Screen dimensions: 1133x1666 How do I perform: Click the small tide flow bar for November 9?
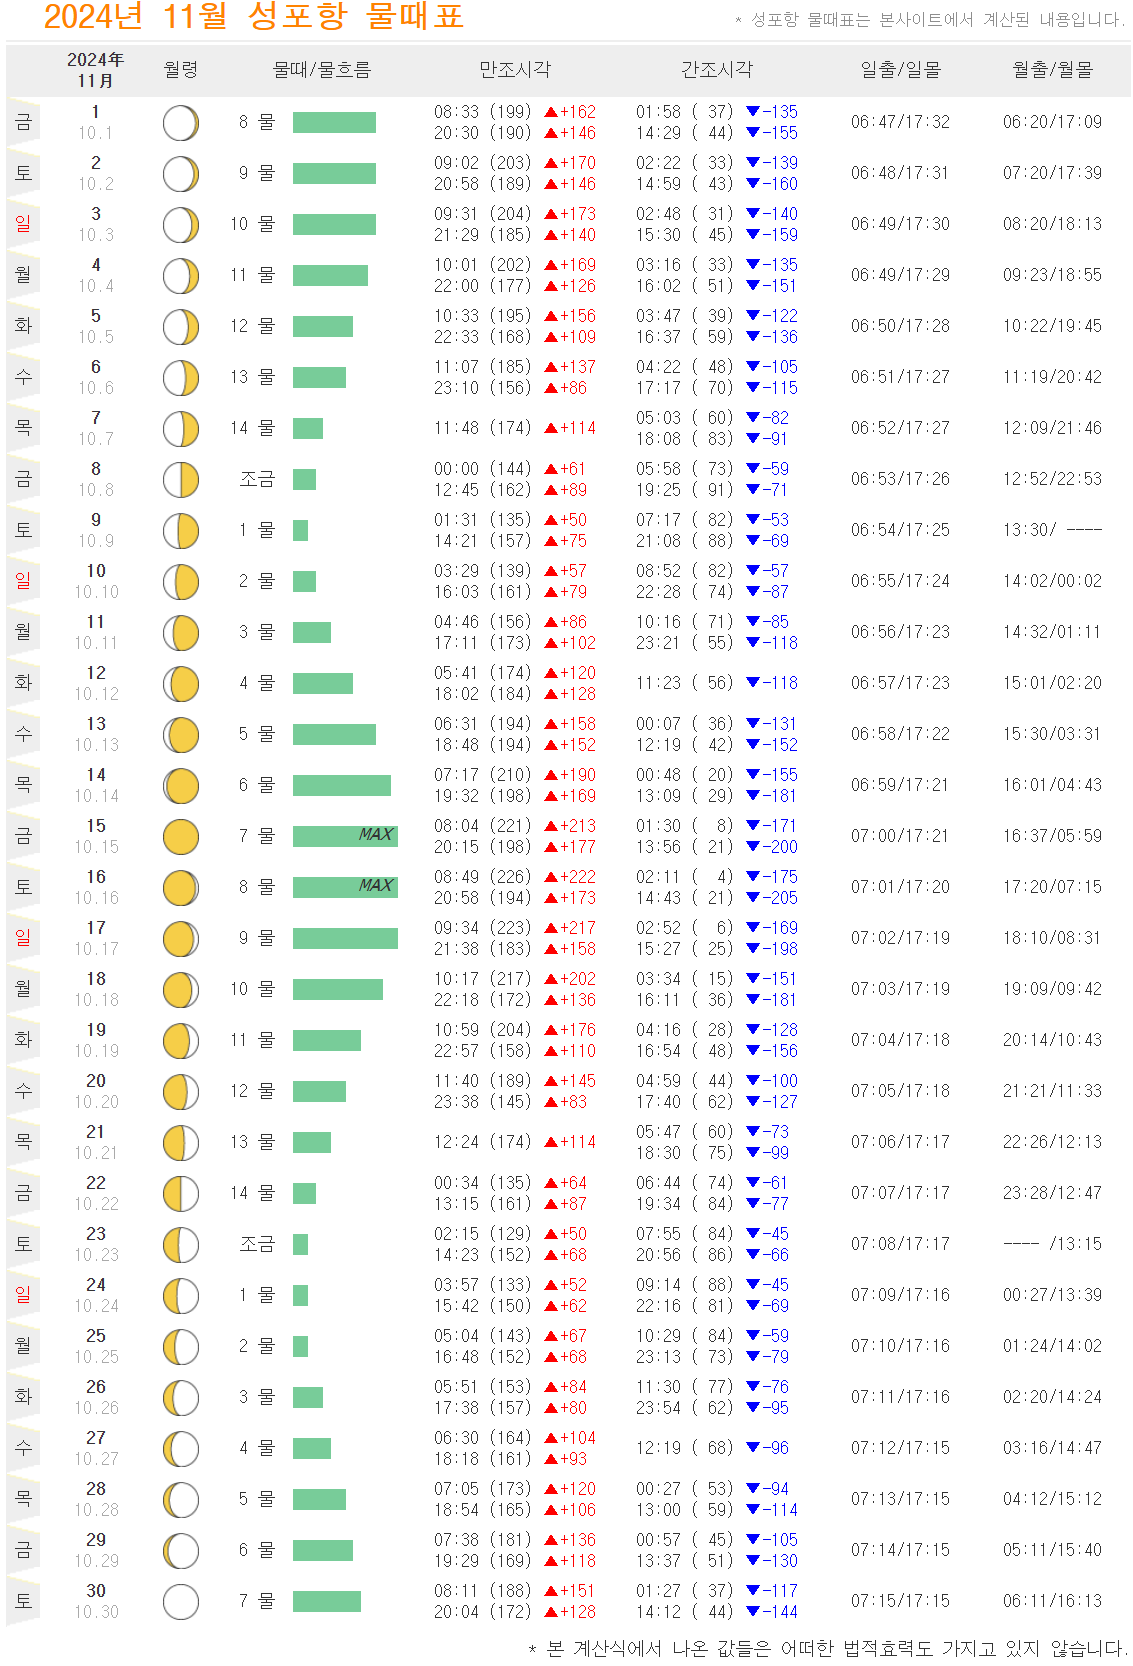click(300, 531)
